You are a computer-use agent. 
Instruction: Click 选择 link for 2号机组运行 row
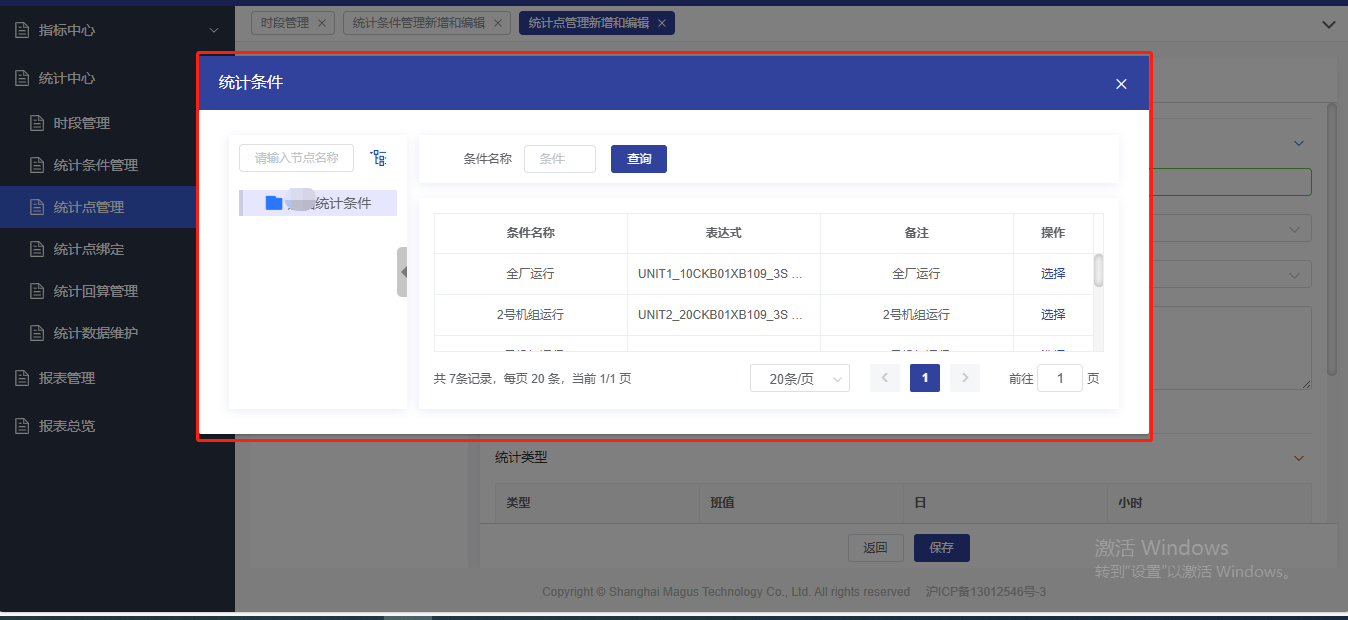click(x=1053, y=314)
